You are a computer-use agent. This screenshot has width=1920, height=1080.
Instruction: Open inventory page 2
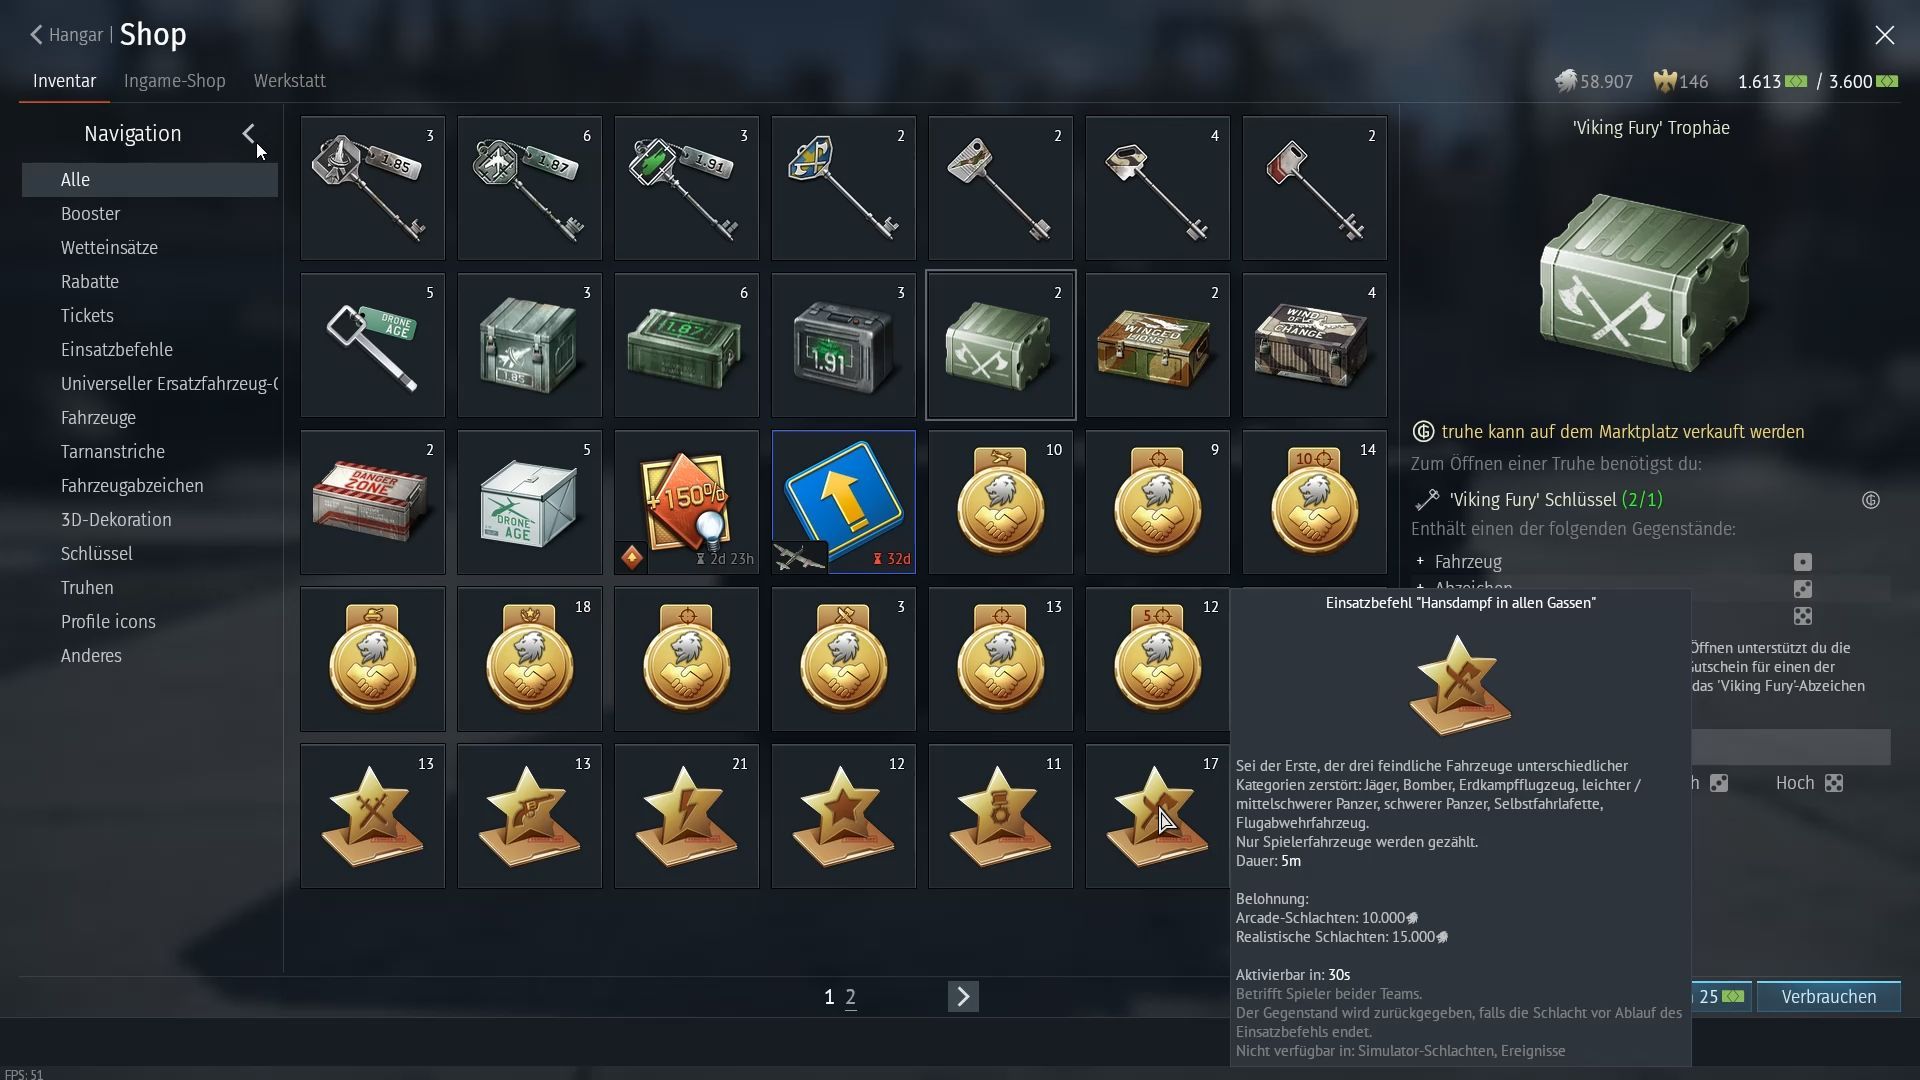(850, 997)
